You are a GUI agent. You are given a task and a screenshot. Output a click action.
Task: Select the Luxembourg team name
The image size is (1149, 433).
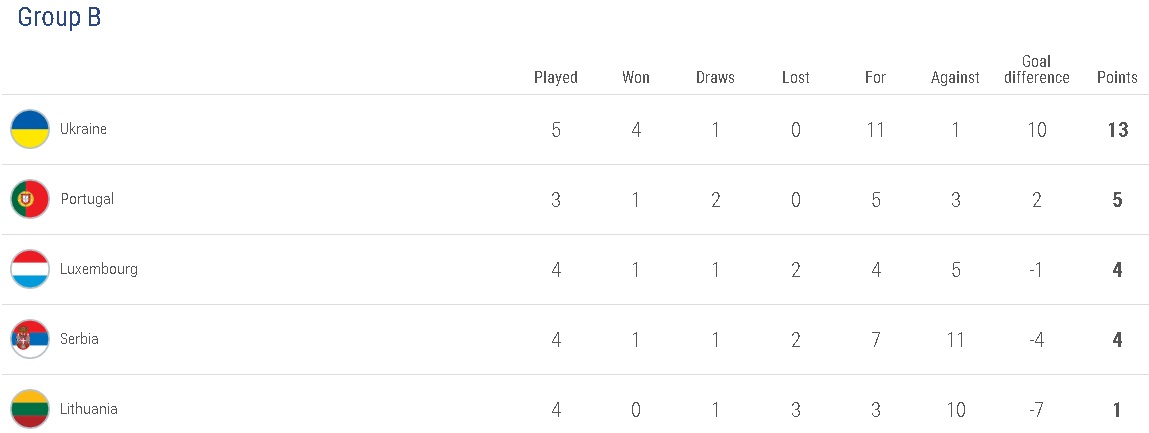point(98,270)
